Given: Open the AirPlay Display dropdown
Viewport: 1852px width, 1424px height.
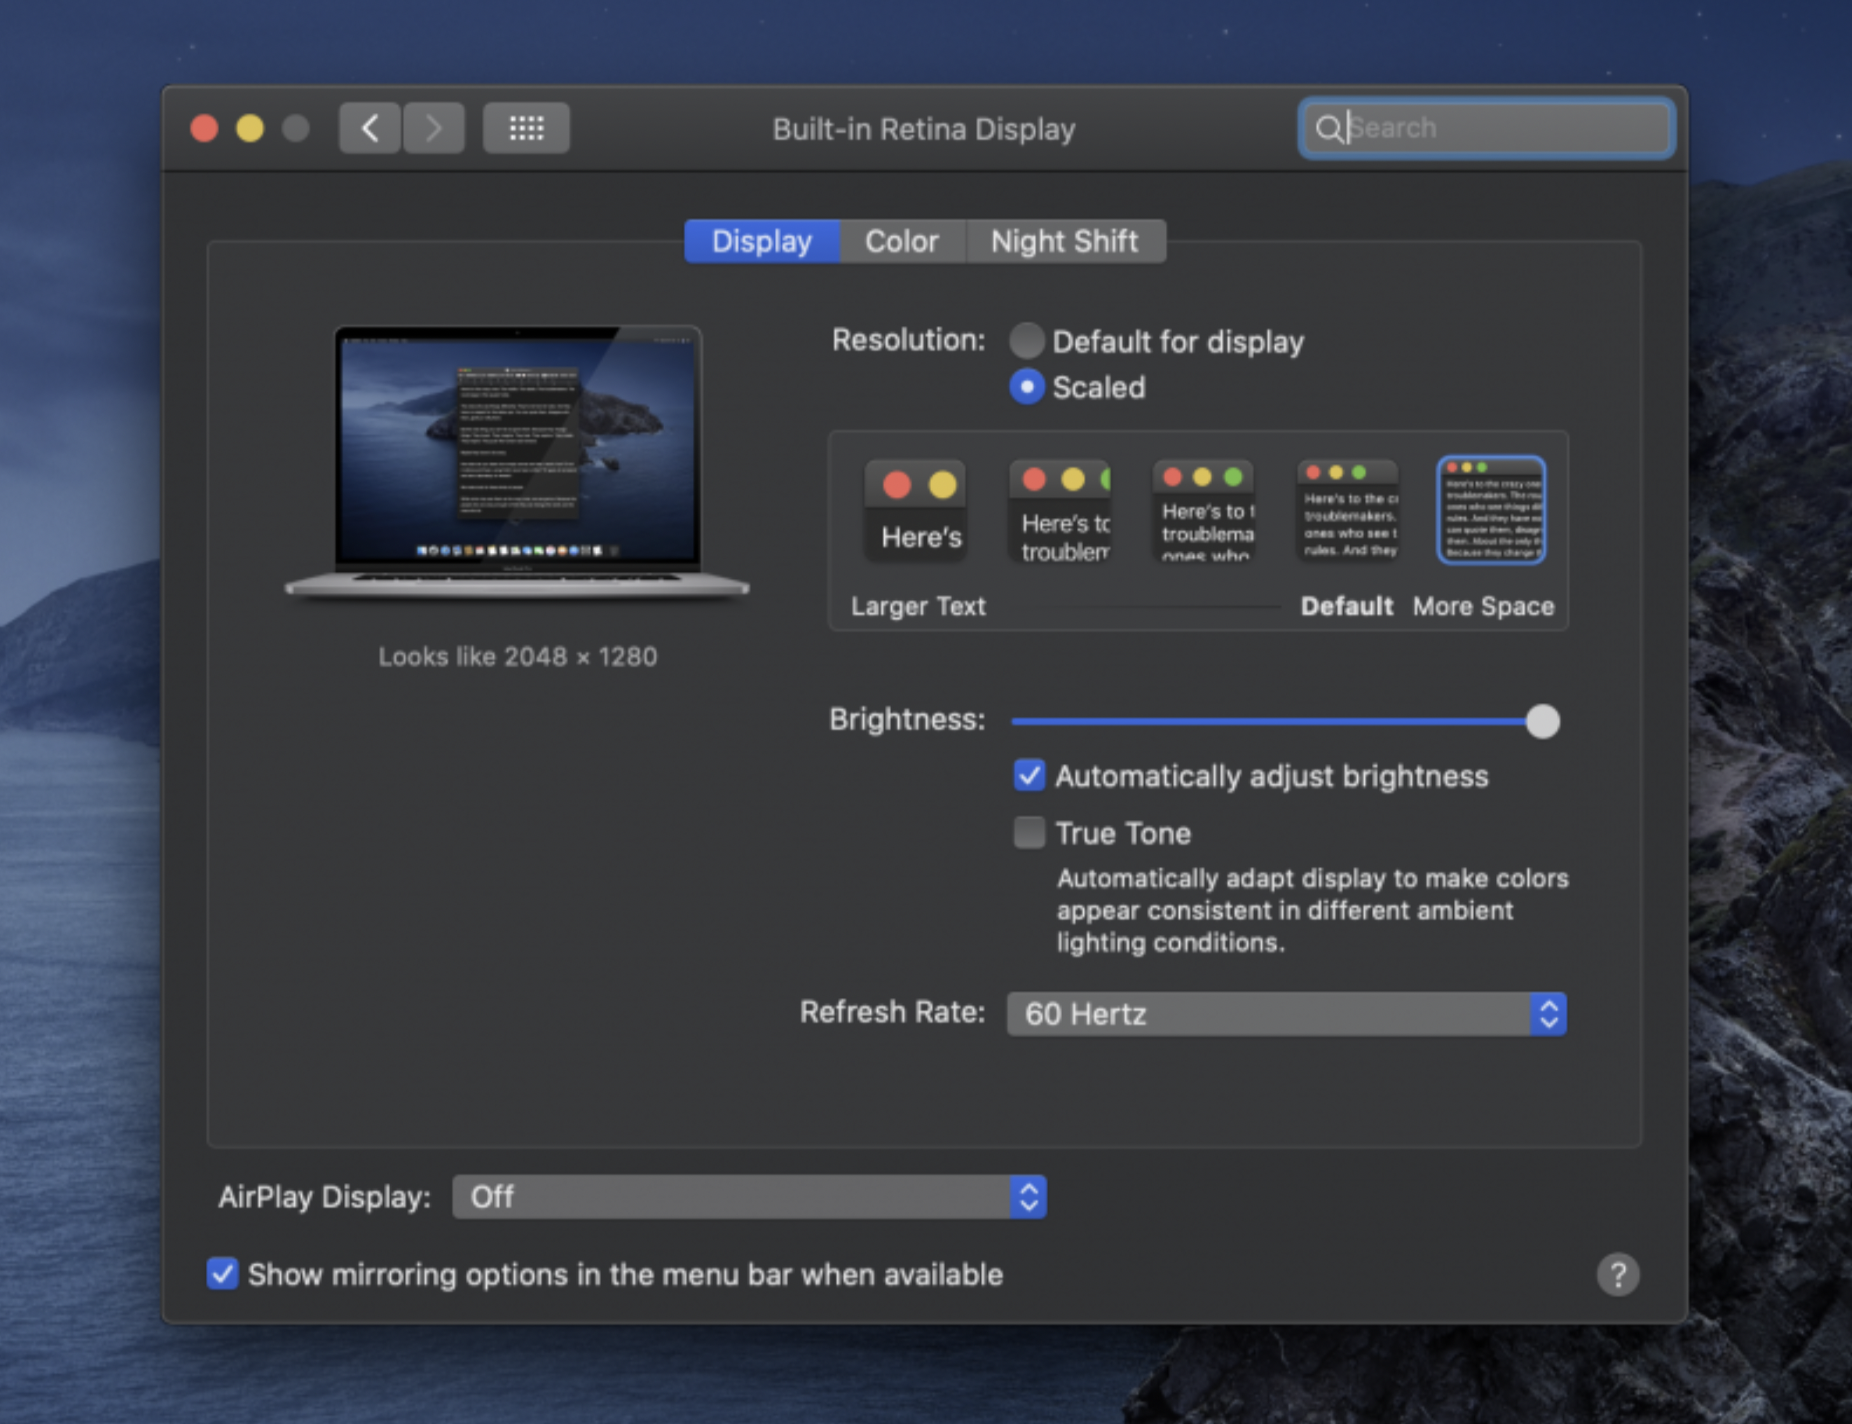Looking at the screenshot, I should (749, 1197).
